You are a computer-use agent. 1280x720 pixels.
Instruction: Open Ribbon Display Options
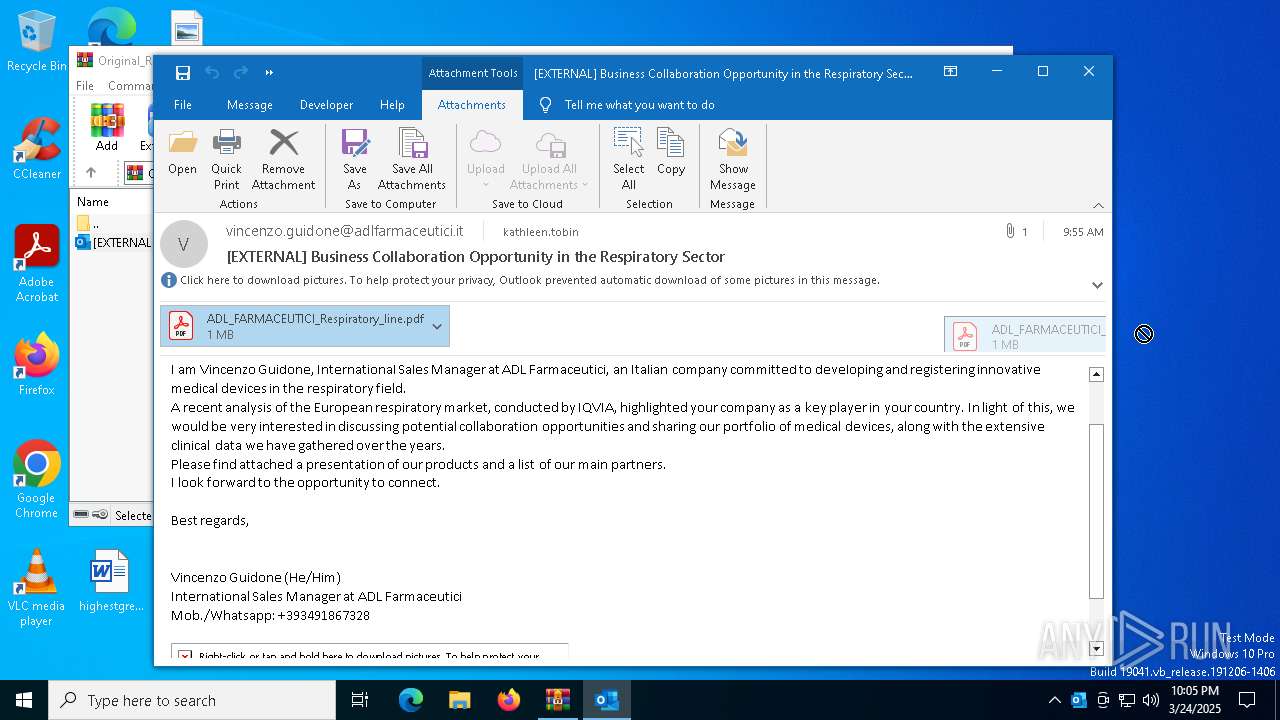[x=951, y=72]
